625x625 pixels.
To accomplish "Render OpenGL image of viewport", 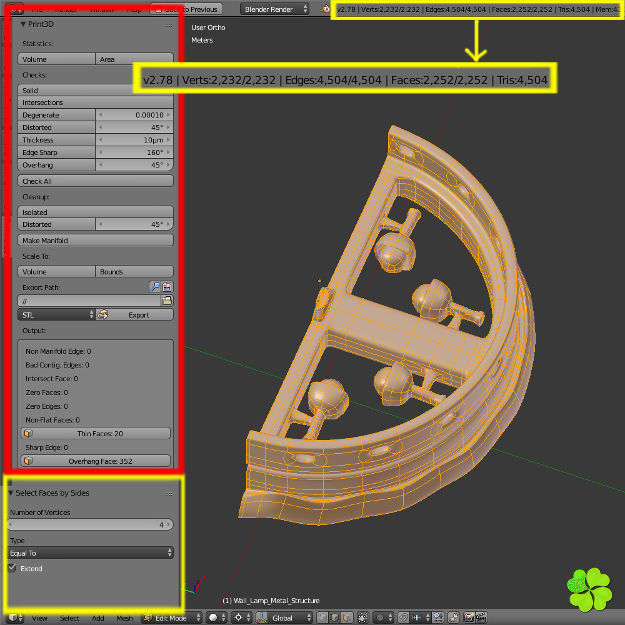I will click(x=469, y=617).
